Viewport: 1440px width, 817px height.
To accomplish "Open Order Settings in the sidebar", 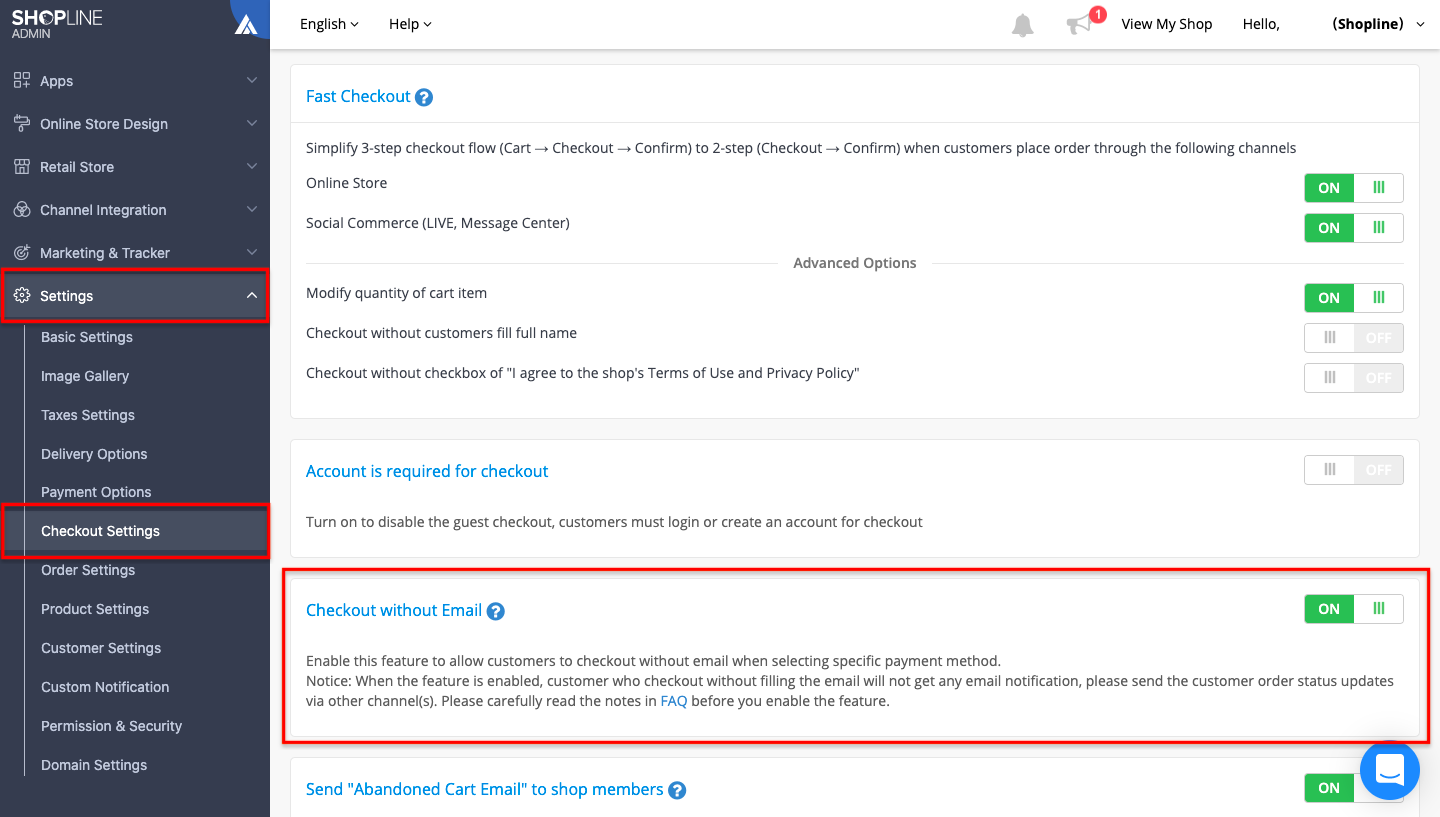I will coord(88,570).
